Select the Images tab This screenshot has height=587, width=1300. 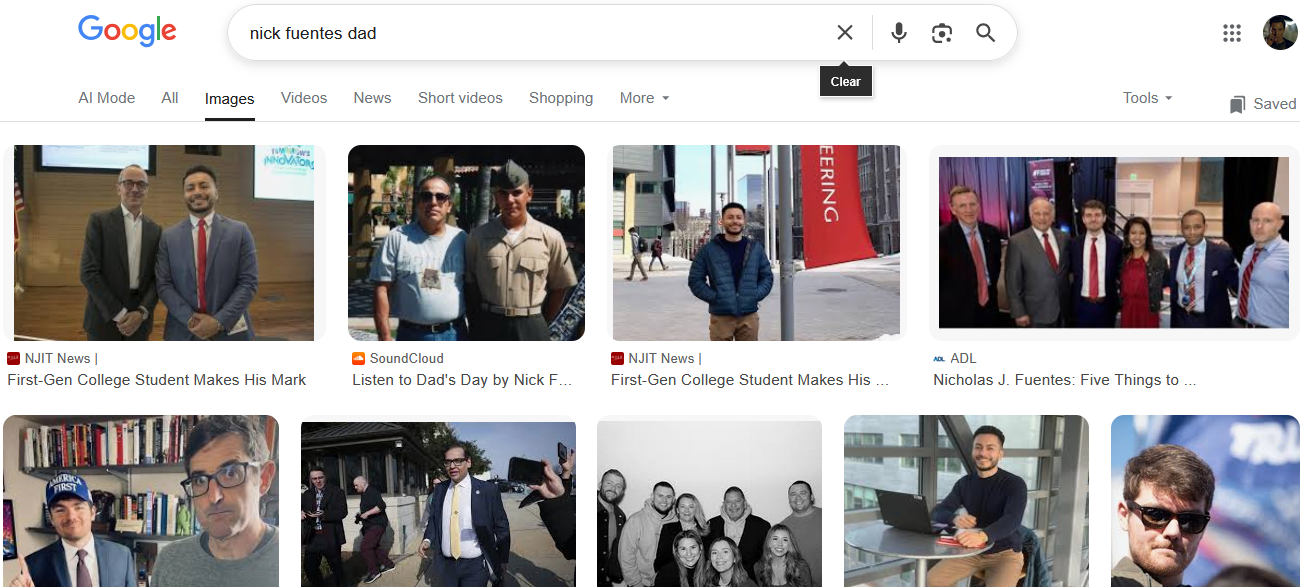(230, 99)
